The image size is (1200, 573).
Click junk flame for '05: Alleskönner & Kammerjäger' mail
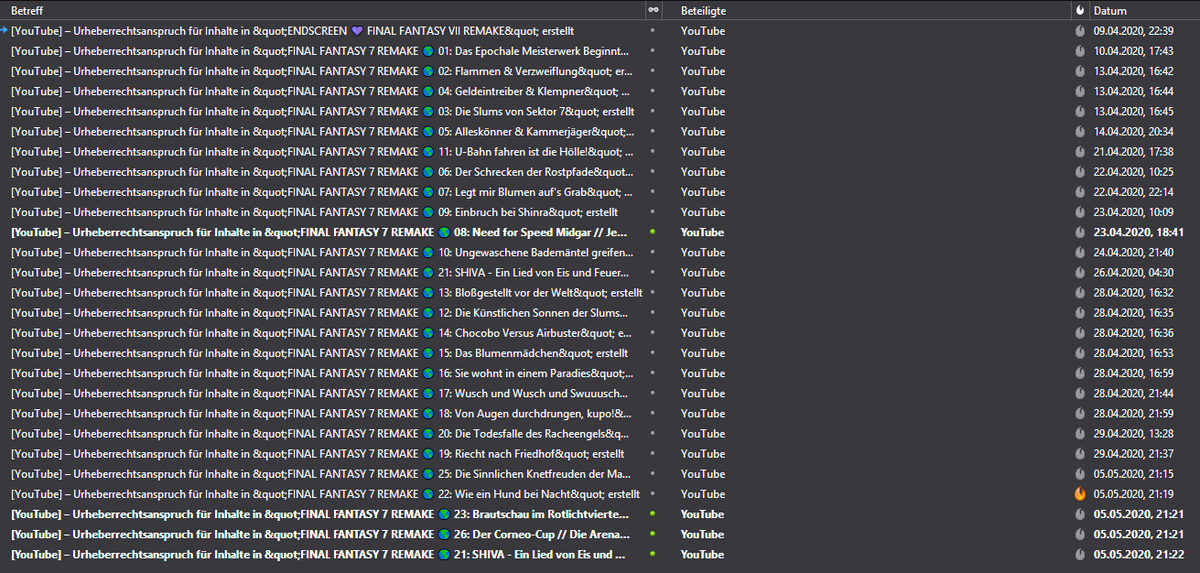1080,131
